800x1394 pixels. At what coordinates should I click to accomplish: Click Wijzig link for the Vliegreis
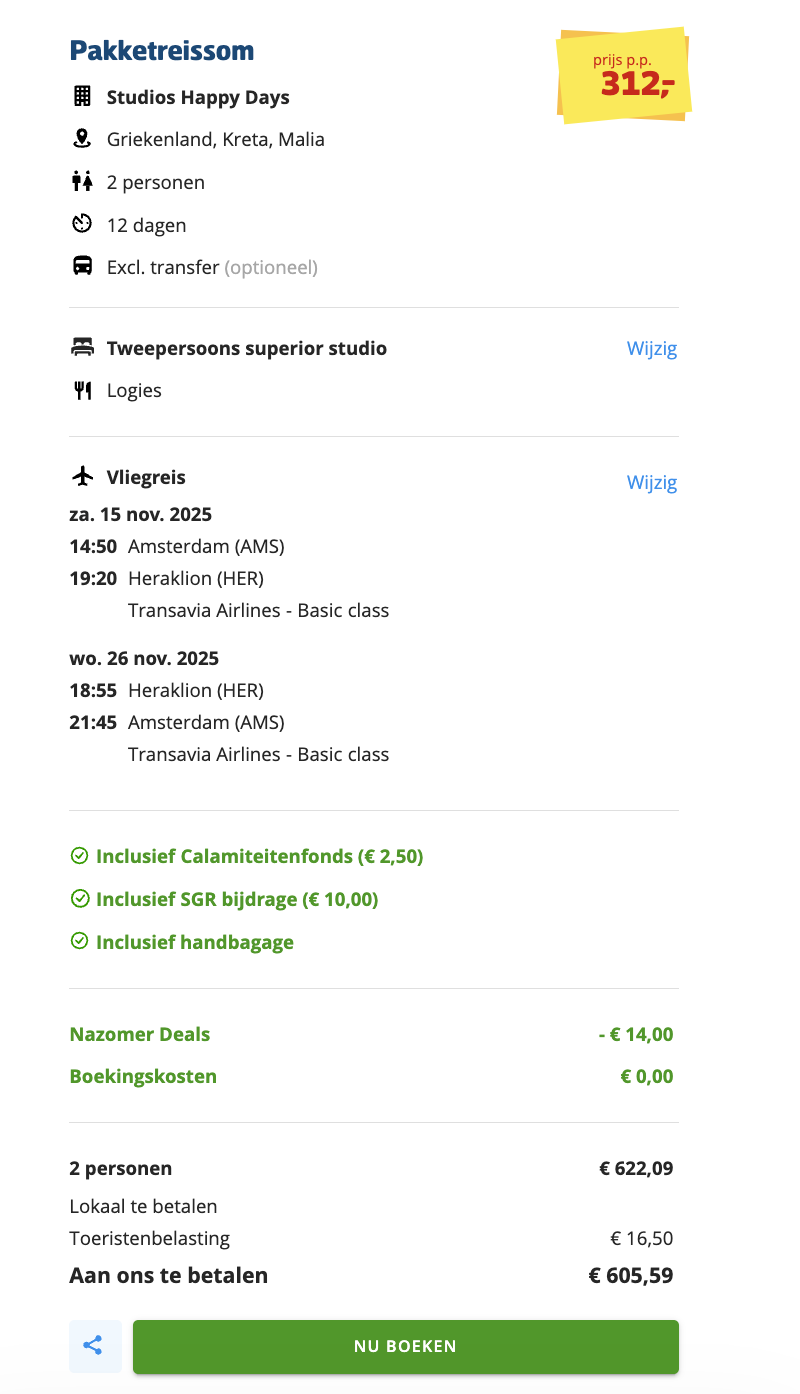tap(651, 482)
